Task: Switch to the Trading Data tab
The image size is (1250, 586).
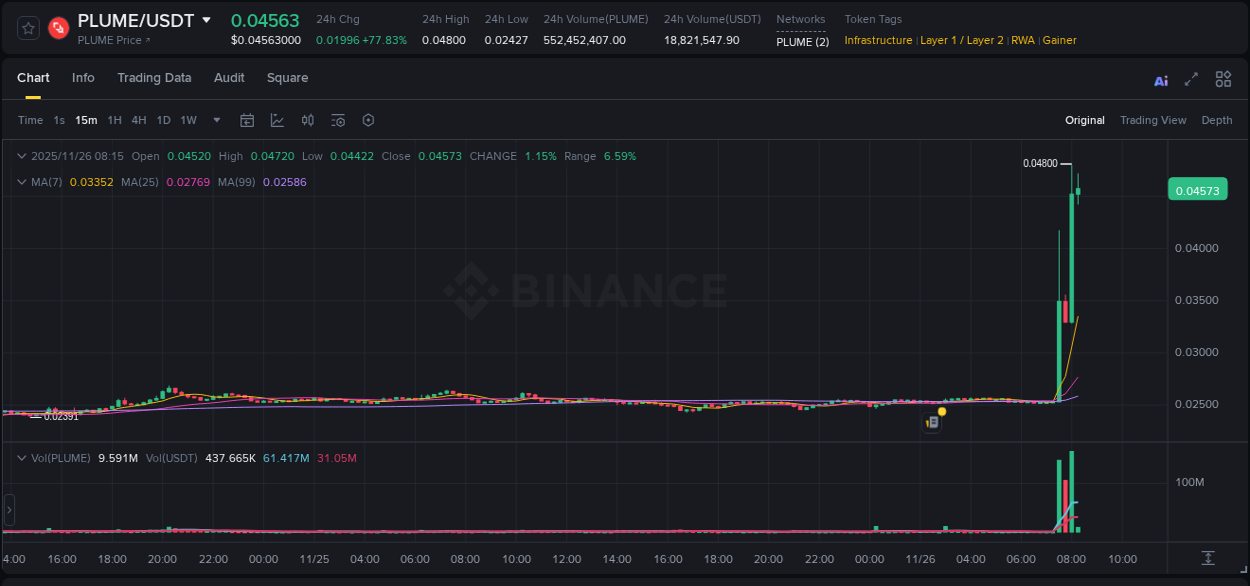Action: (x=154, y=78)
